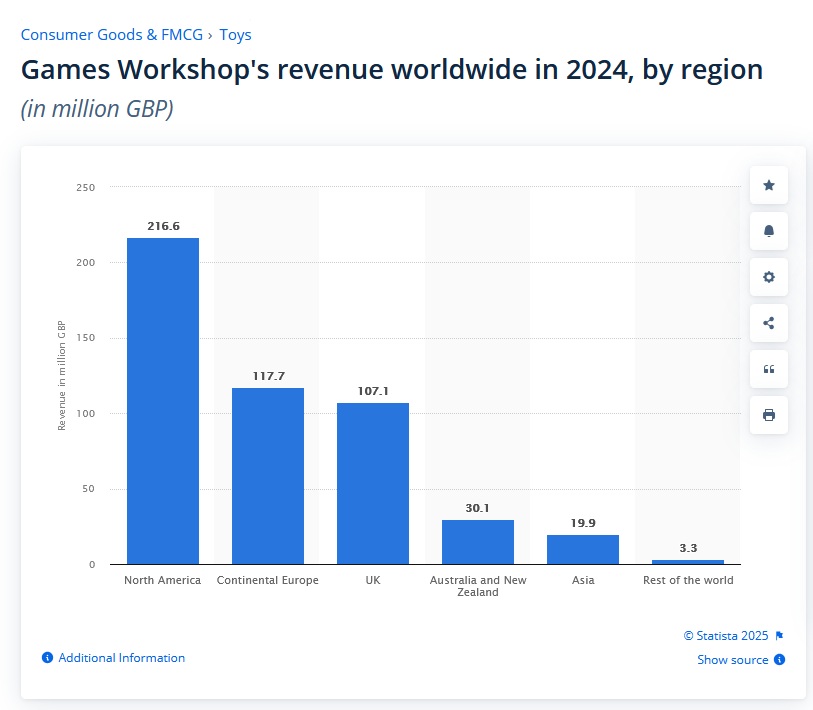Click the 107.1 value label

373,391
